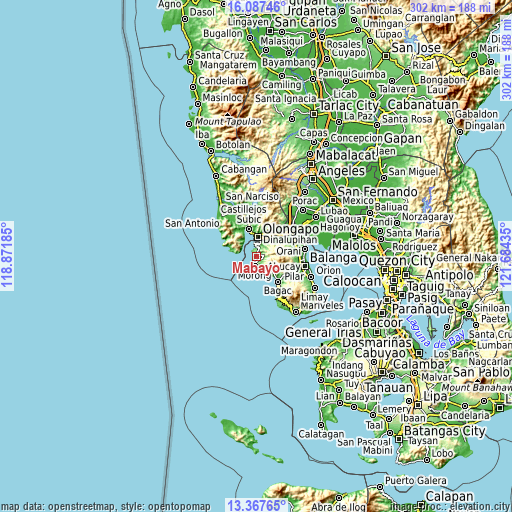Click the Angeles city label

point(342,171)
